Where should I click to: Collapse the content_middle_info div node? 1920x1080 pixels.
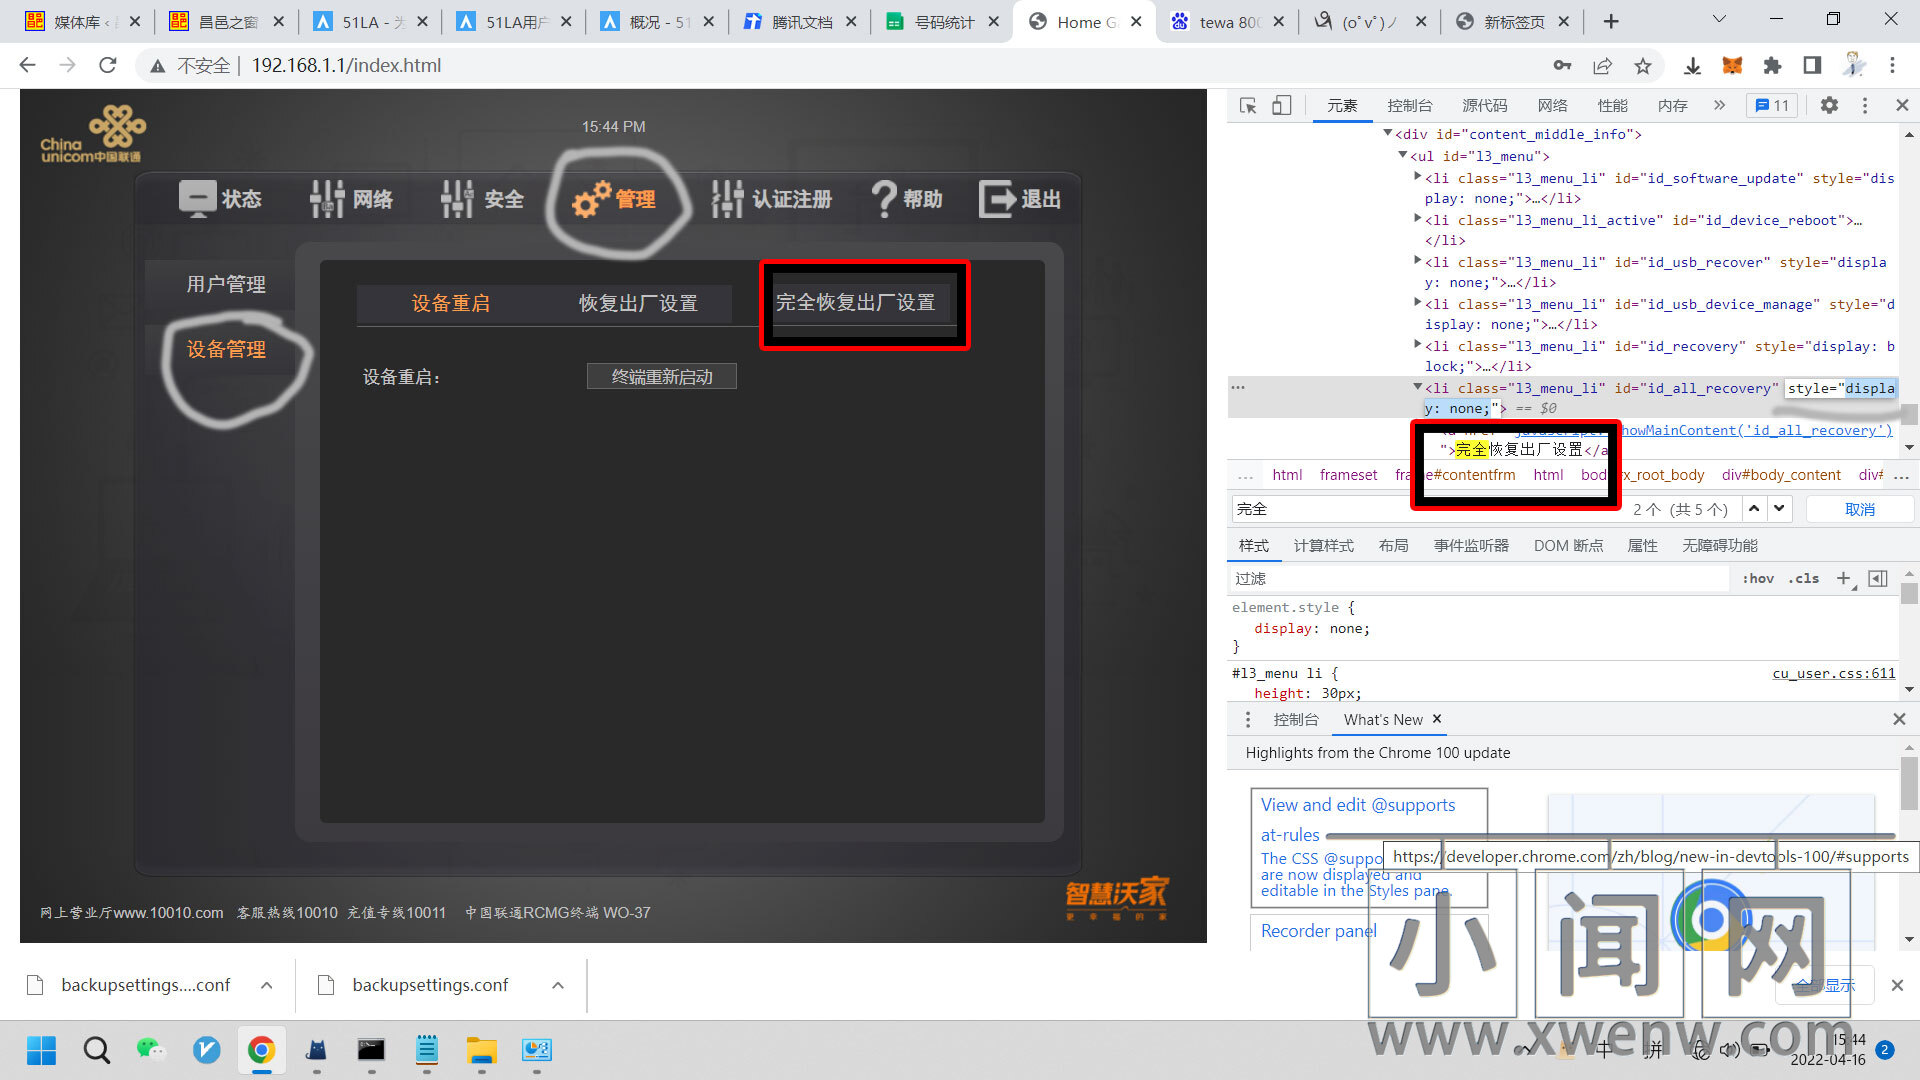click(x=1387, y=133)
